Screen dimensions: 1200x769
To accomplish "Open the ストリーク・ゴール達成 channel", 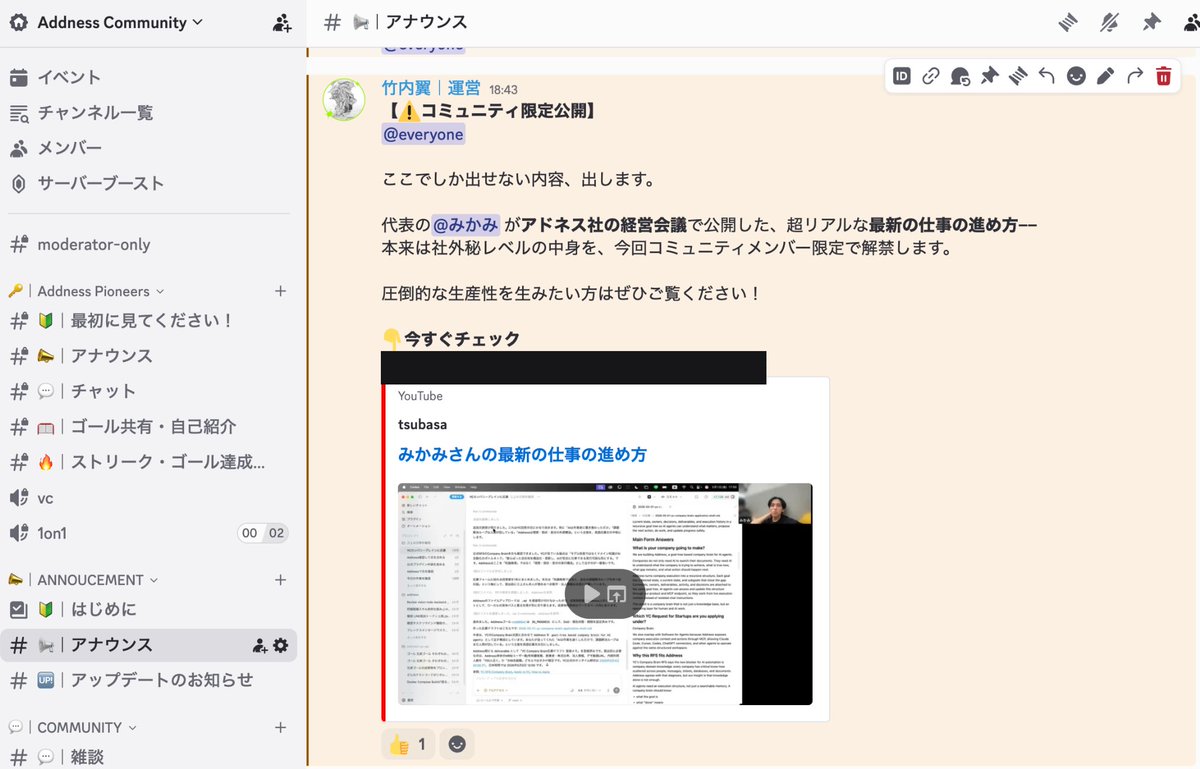I will (x=150, y=462).
